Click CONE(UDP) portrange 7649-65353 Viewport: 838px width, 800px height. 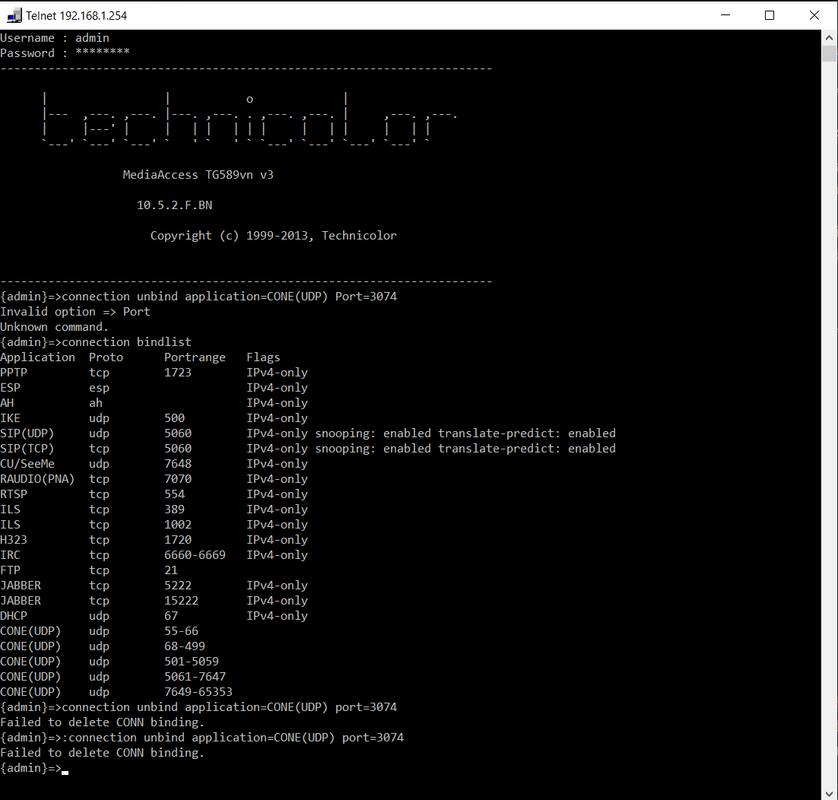click(x=198, y=692)
